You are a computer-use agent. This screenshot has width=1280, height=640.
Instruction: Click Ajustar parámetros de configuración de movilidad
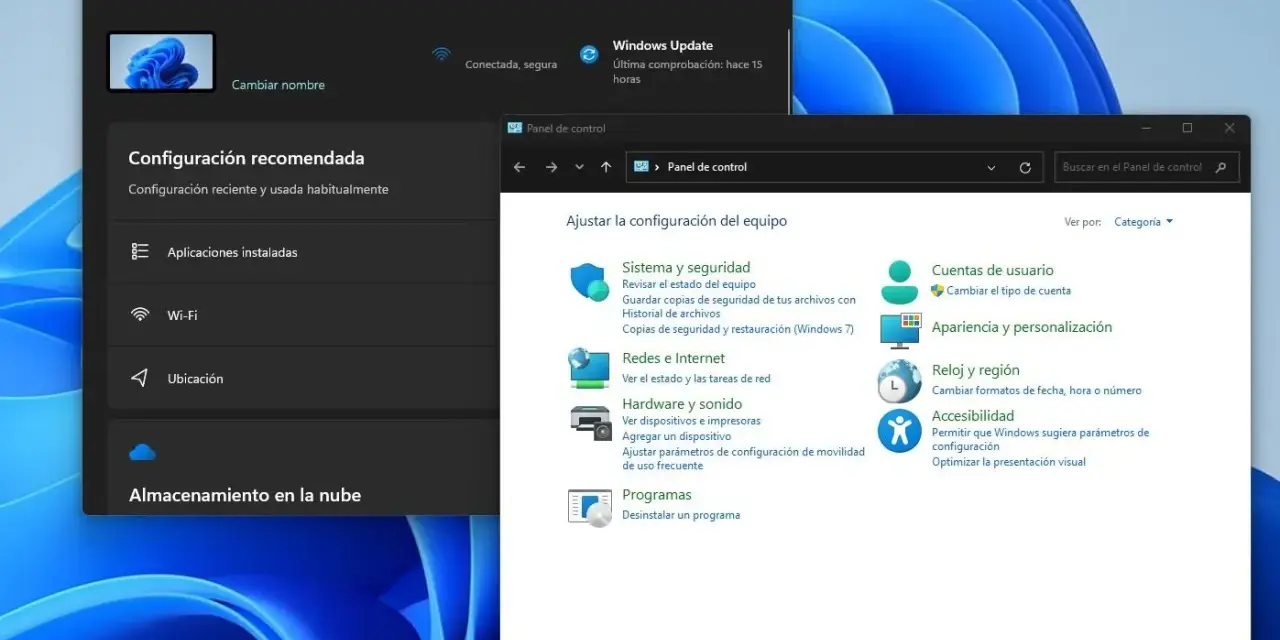(x=743, y=458)
